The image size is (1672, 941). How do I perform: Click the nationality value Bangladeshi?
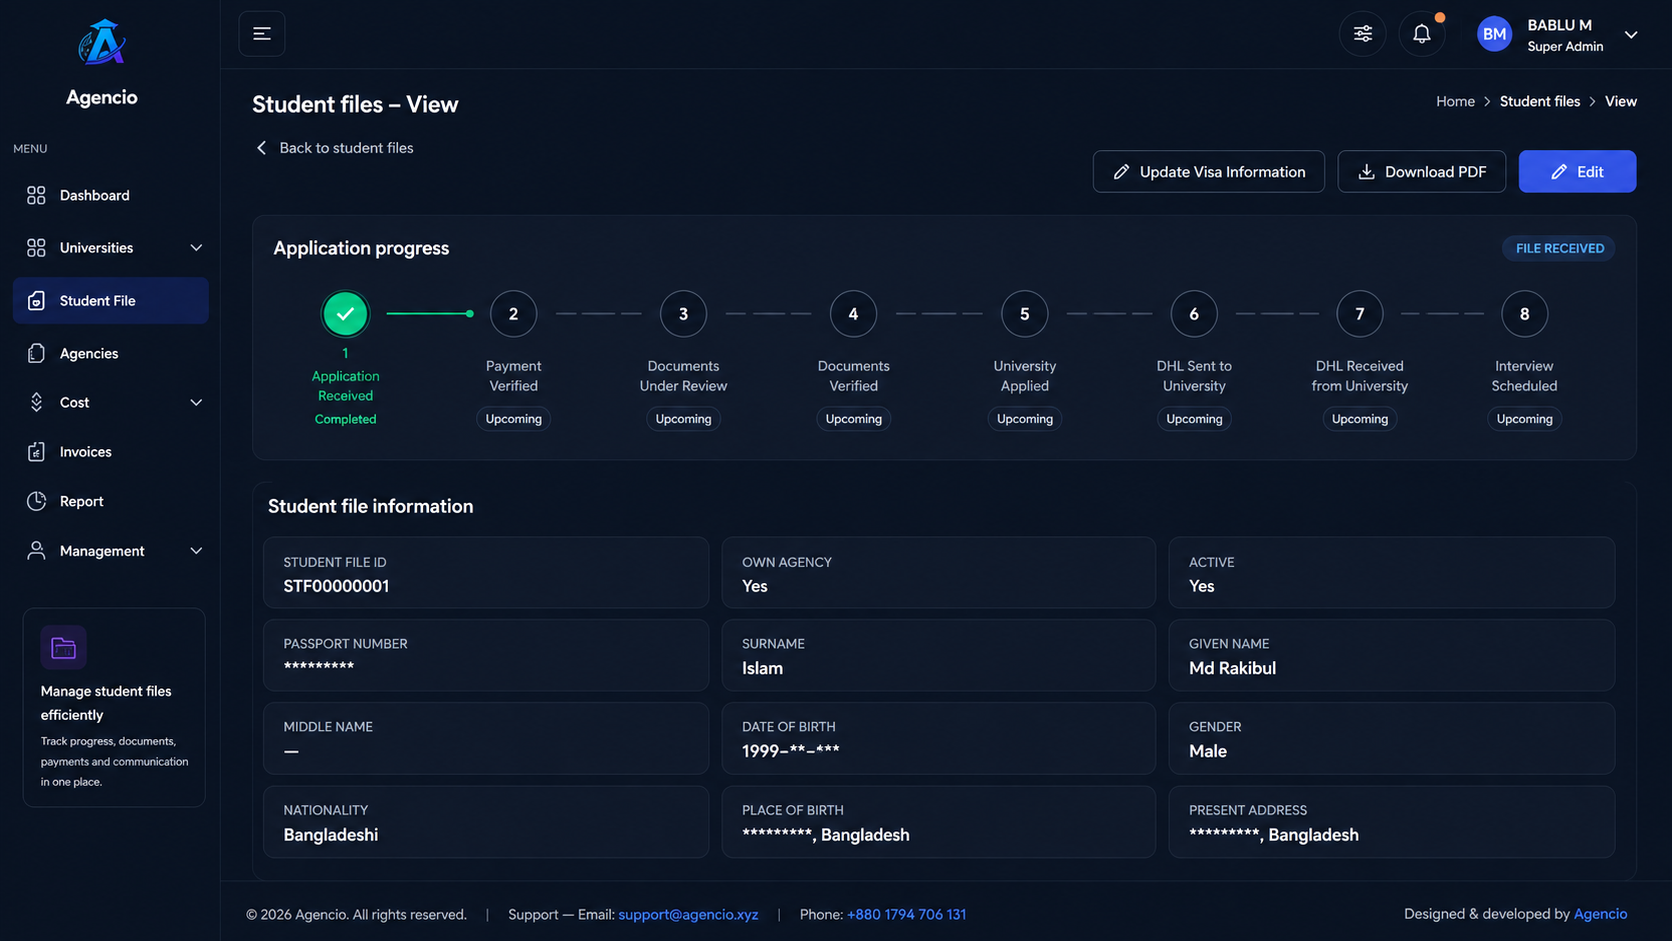pos(330,835)
